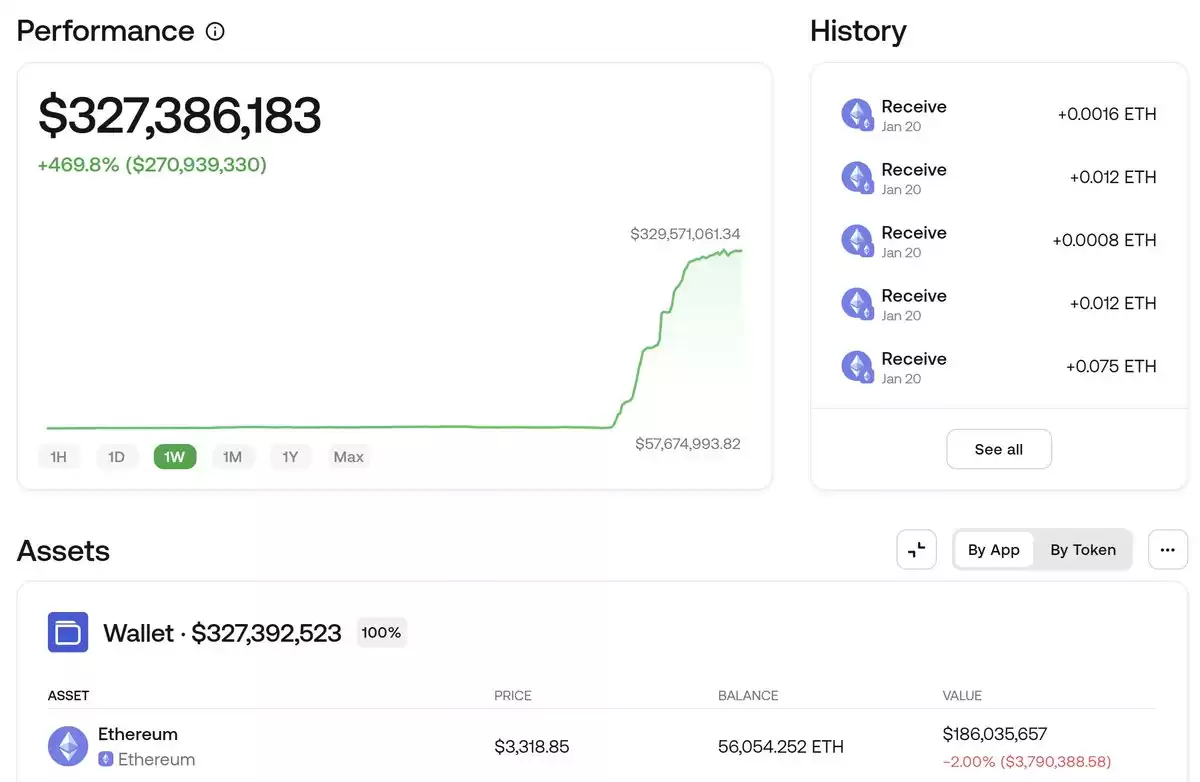Click ETH icon of +0.075 ETH receive
The image size is (1200, 782).
coord(857,367)
